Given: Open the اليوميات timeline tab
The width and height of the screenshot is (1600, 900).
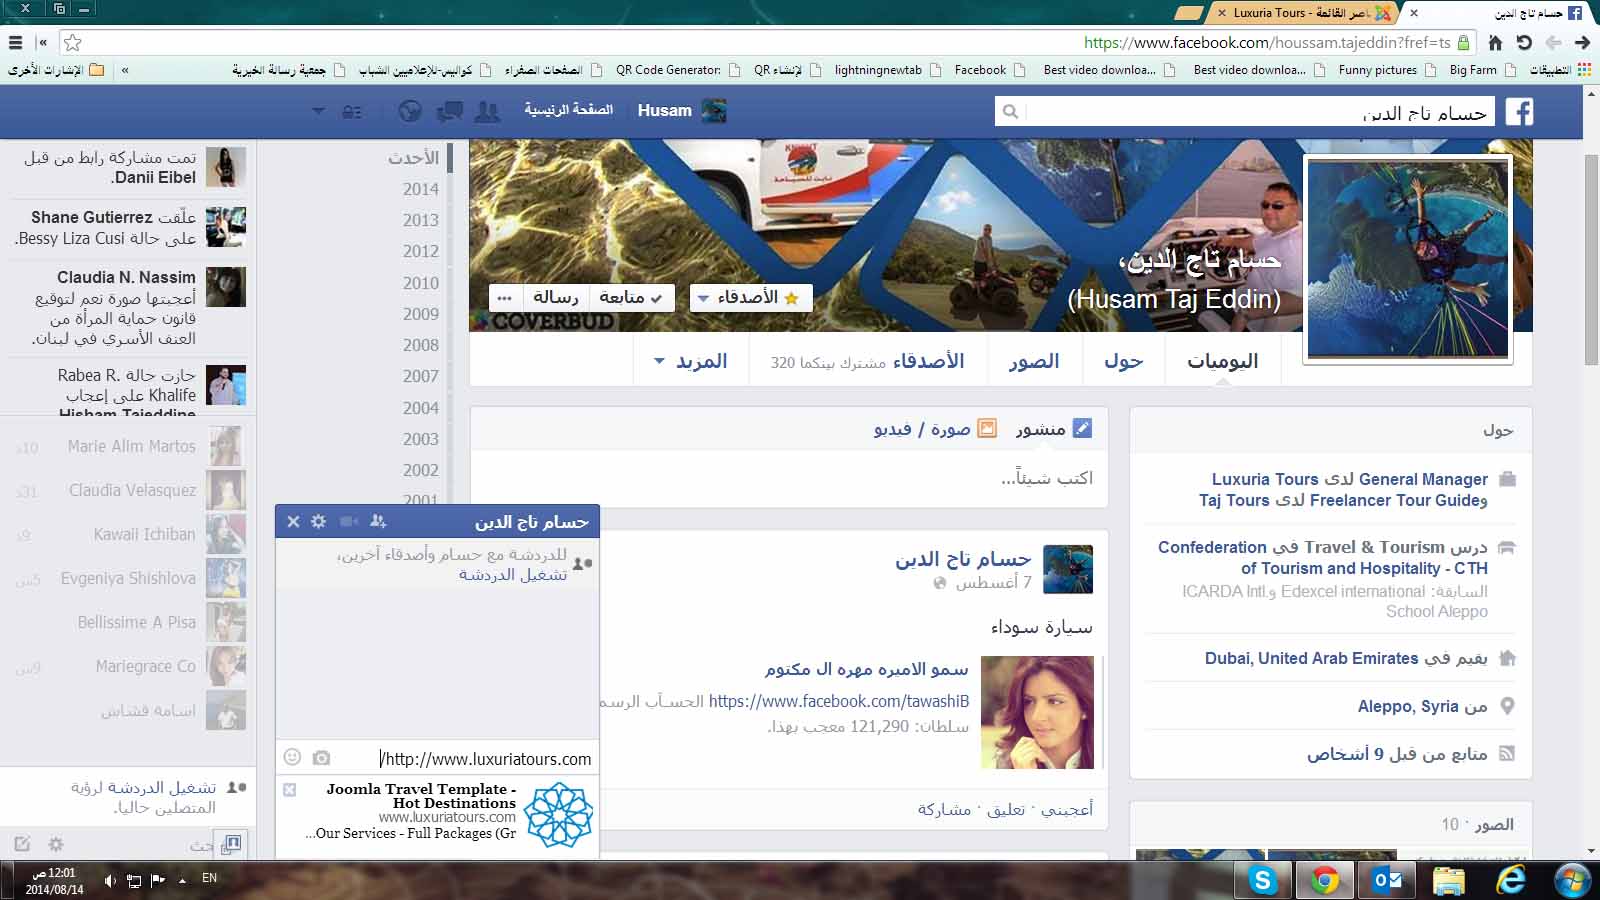Looking at the screenshot, I should pyautogui.click(x=1222, y=361).
